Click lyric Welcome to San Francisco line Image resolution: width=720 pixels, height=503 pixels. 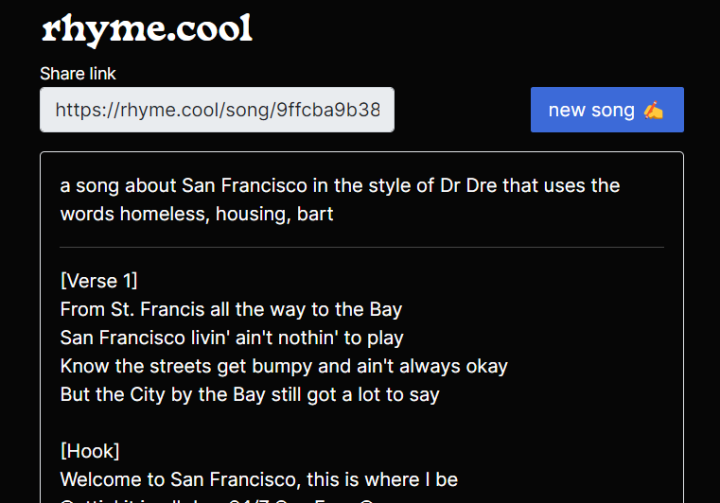[259, 480]
